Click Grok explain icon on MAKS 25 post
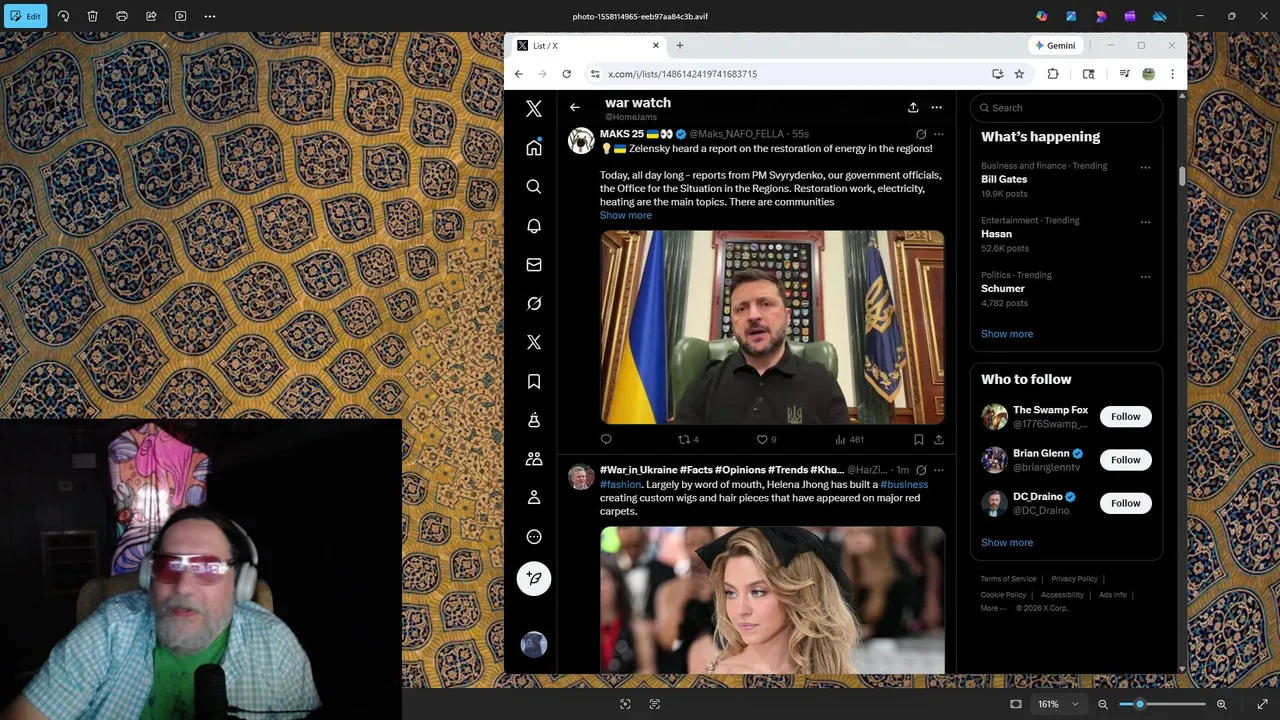This screenshot has width=1280, height=720. pos(921,134)
